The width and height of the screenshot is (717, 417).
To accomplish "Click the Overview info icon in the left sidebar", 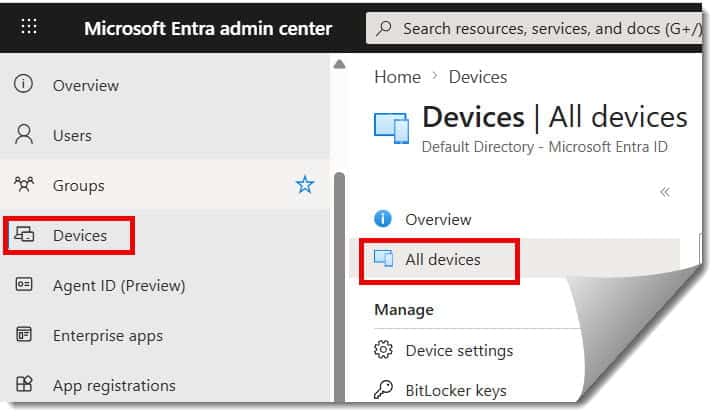I will (x=23, y=84).
